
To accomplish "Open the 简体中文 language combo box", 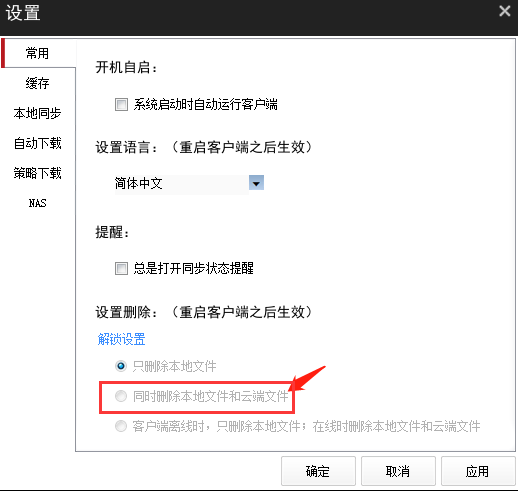I will pyautogui.click(x=189, y=183).
